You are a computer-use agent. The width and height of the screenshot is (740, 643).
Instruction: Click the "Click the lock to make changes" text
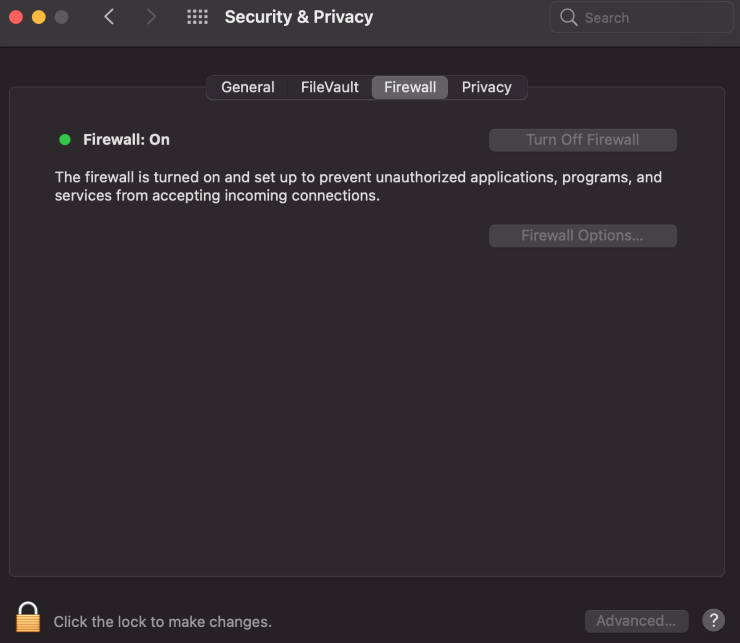[162, 622]
